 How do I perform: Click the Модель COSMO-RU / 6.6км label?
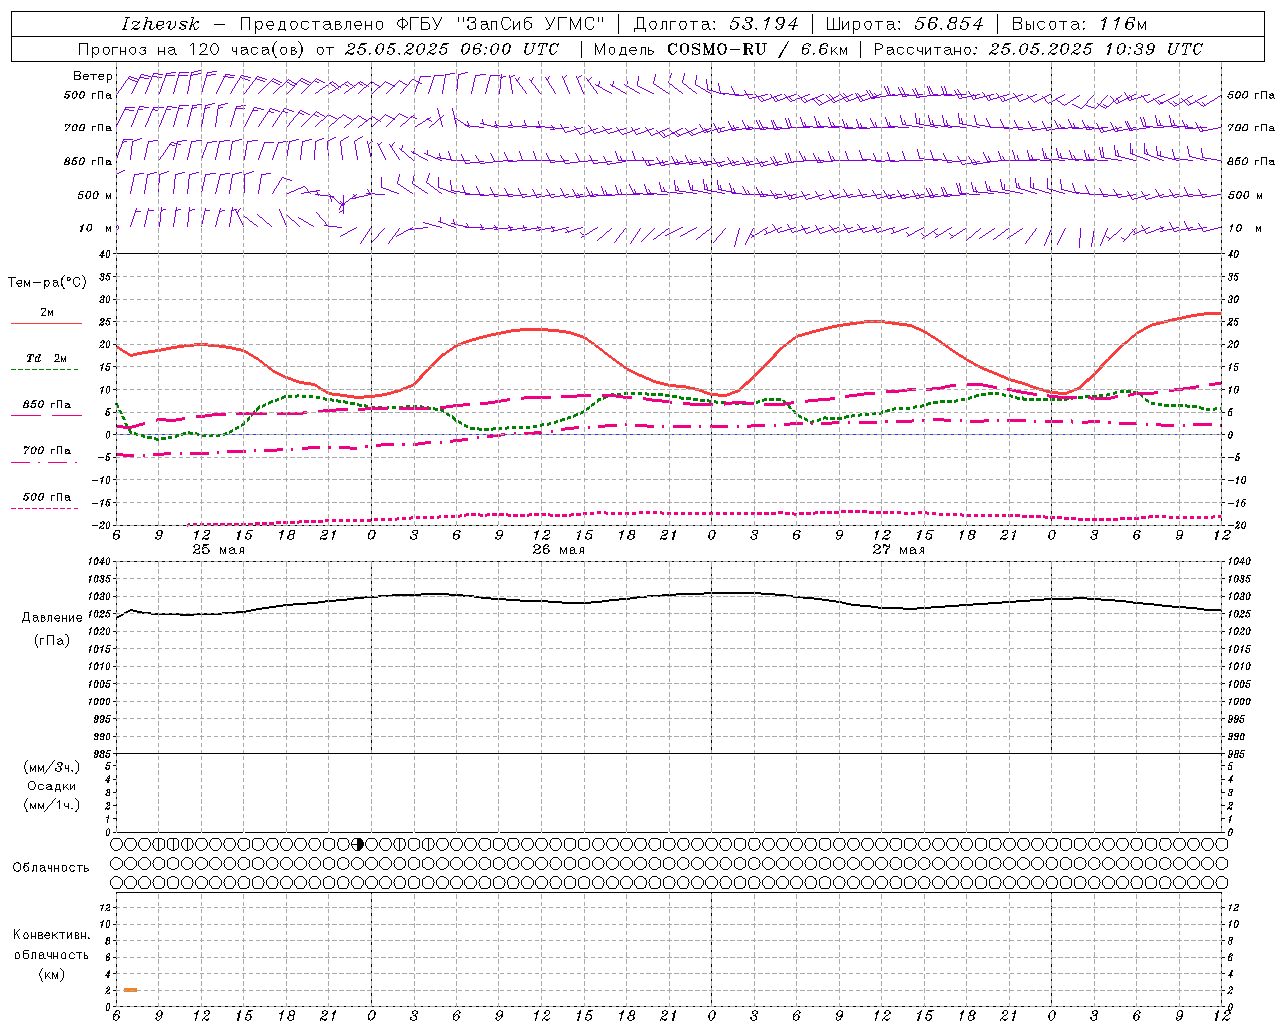pos(721,49)
